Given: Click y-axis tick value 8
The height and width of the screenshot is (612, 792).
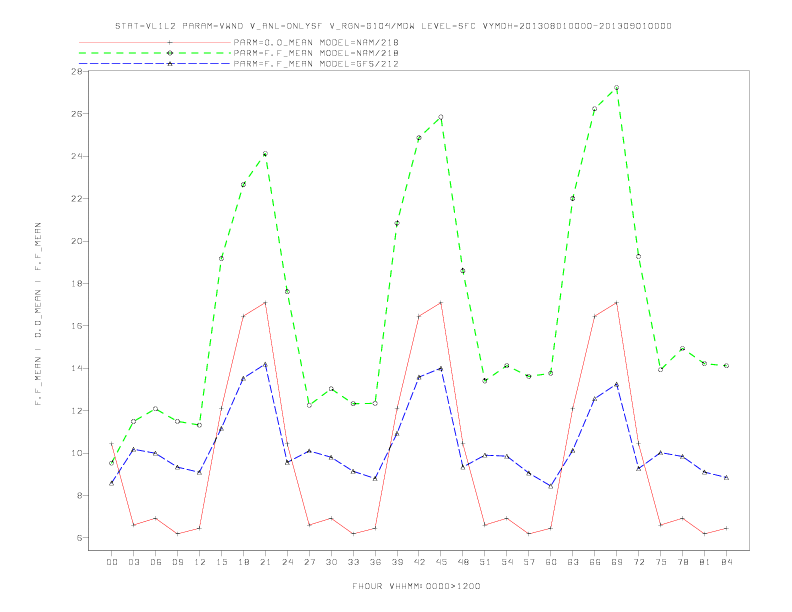Looking at the screenshot, I should coord(79,495).
